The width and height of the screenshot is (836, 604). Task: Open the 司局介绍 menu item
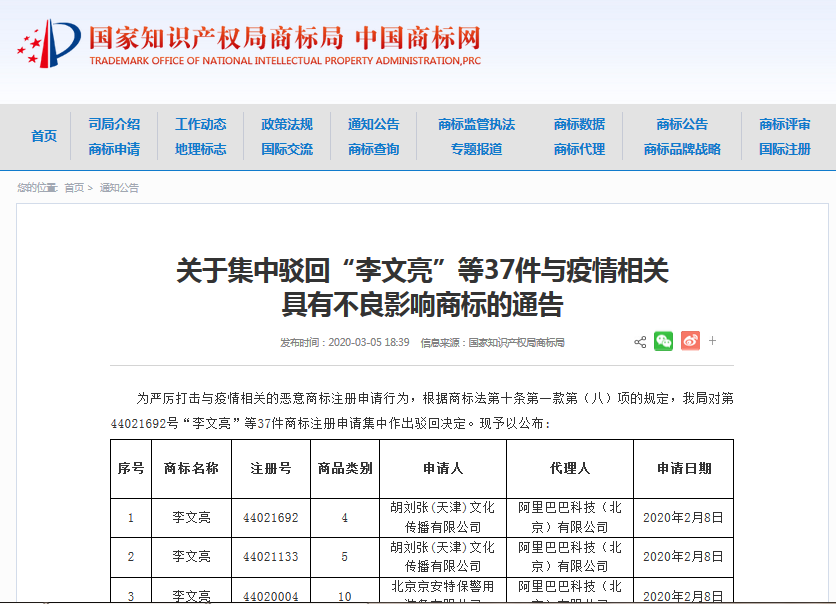pyautogui.click(x=114, y=124)
